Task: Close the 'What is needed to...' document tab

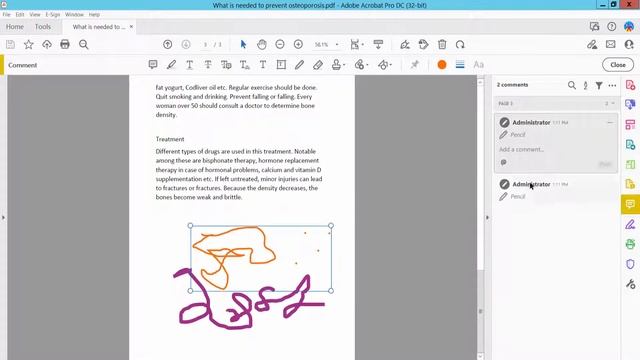Action: click(x=131, y=27)
